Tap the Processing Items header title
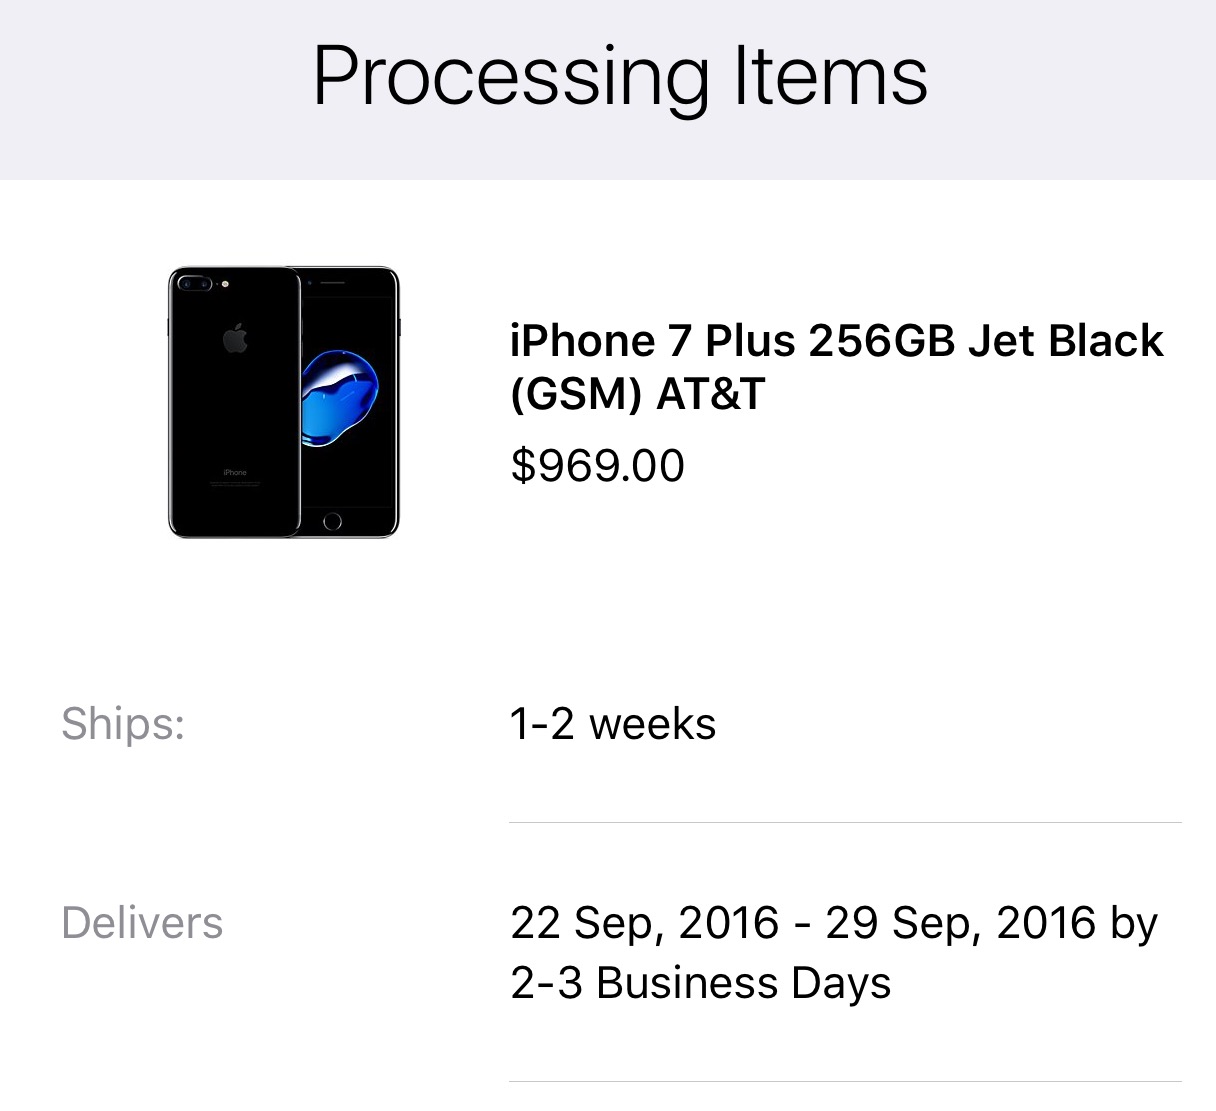Image resolution: width=1216 pixels, height=1111 pixels. click(620, 76)
